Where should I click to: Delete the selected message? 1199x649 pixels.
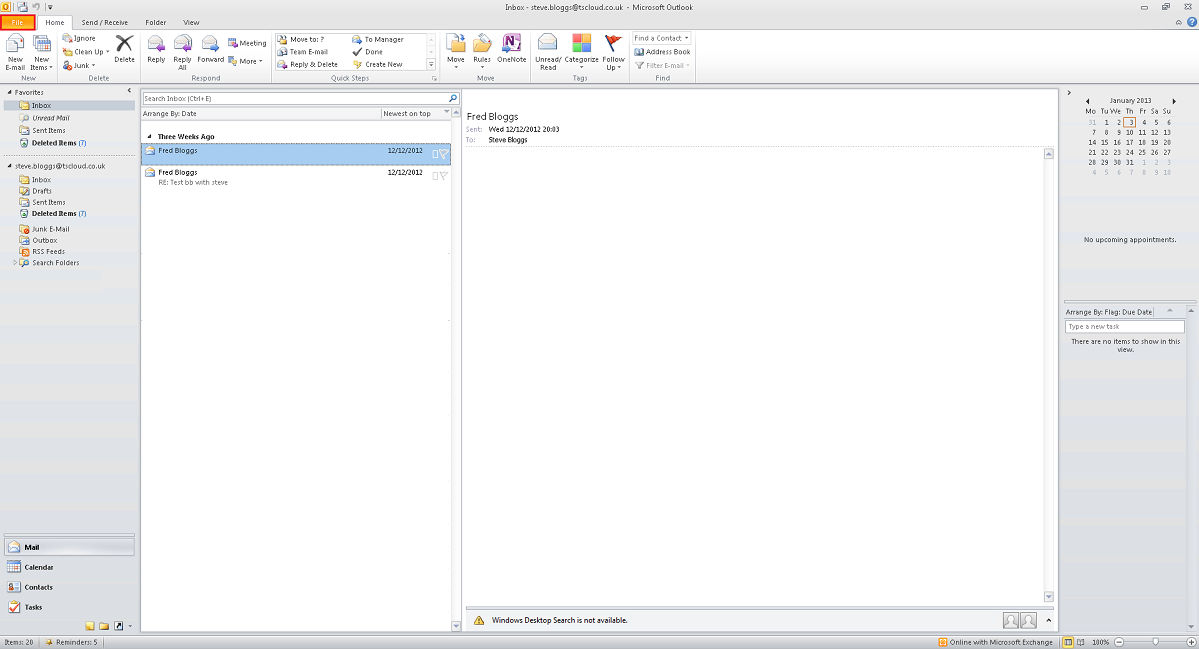point(124,49)
